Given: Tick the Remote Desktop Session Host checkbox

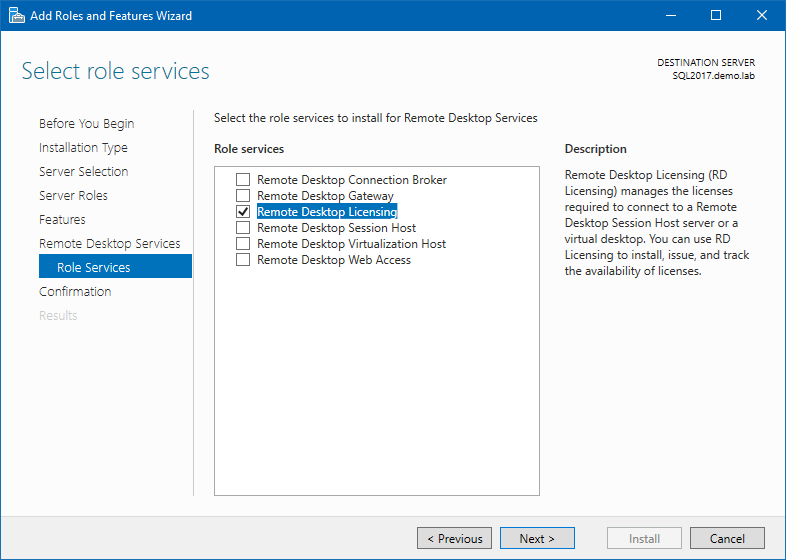Looking at the screenshot, I should tap(242, 228).
